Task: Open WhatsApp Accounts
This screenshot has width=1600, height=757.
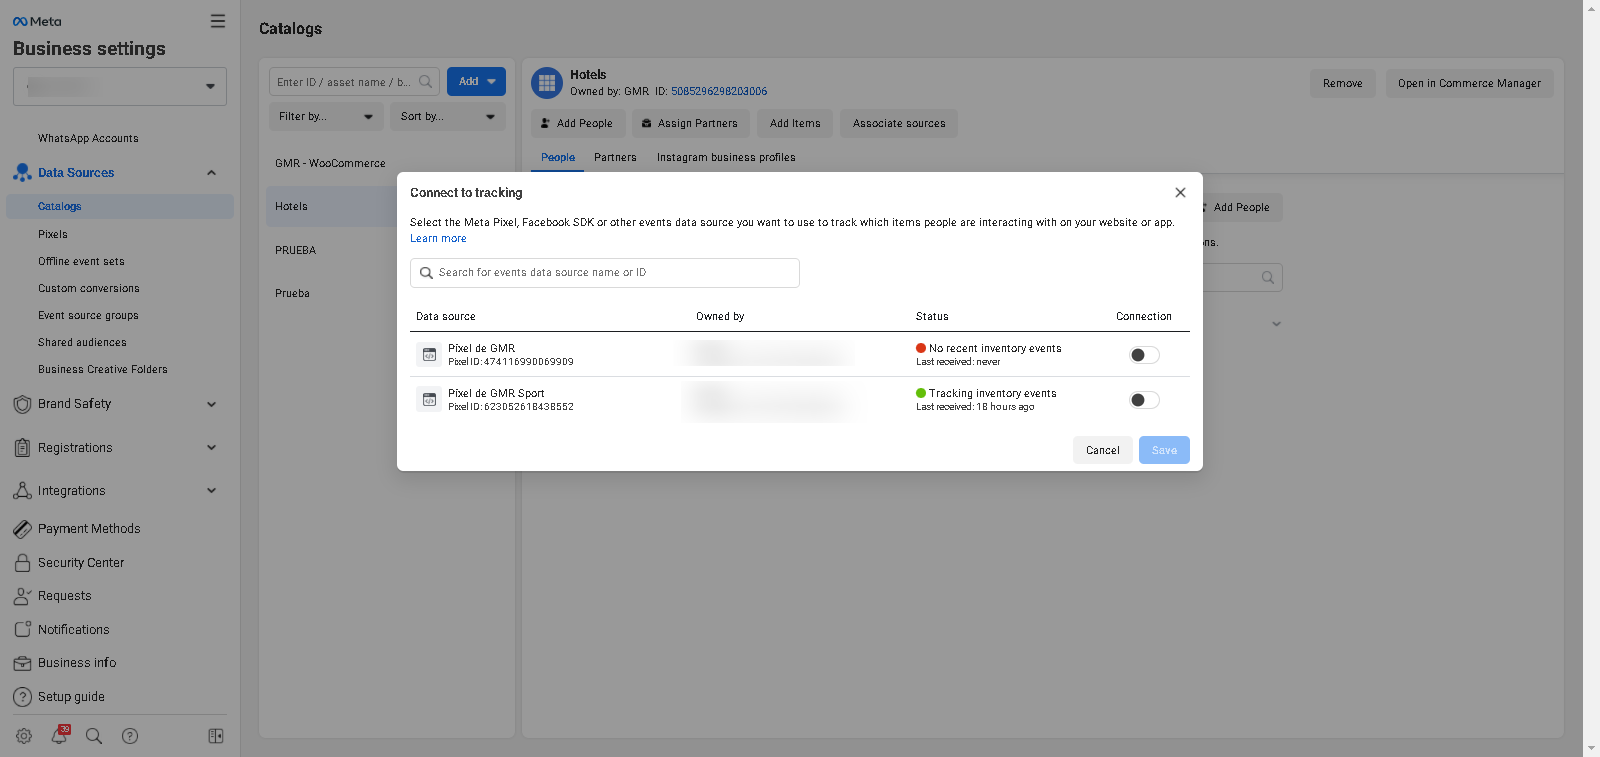Action: [88, 138]
